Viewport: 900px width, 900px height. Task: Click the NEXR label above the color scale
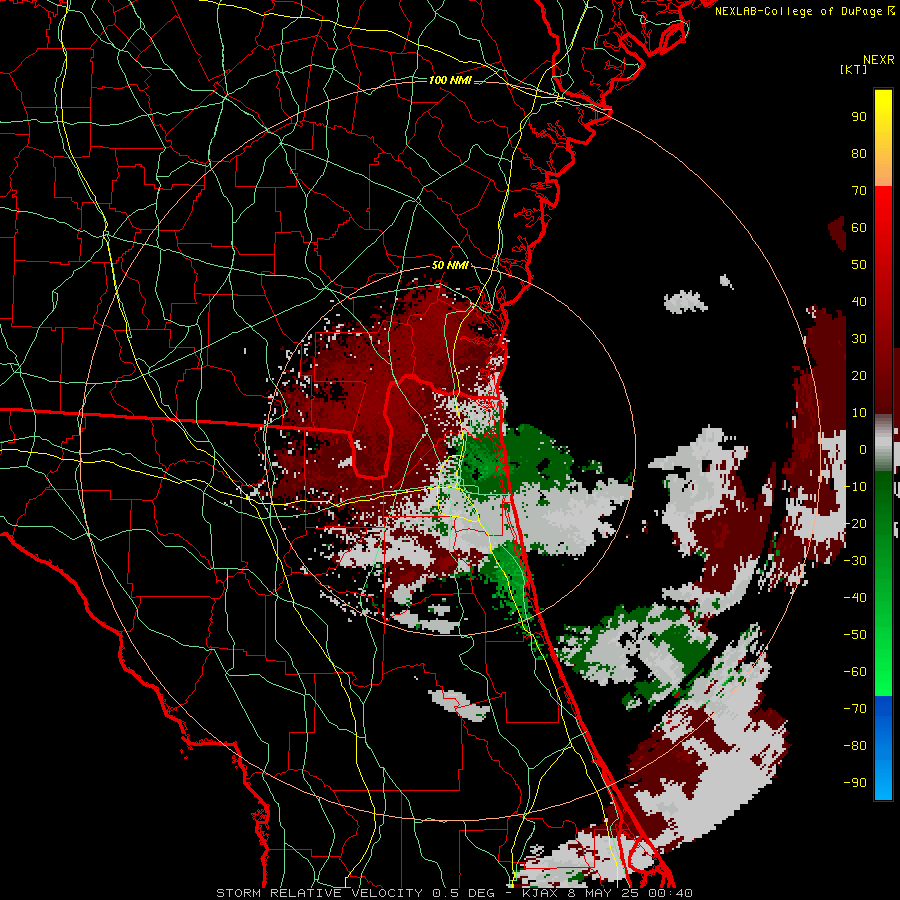pos(878,60)
